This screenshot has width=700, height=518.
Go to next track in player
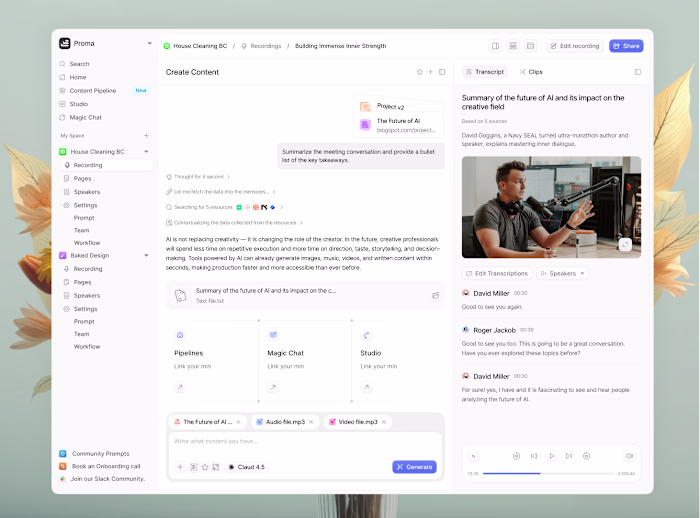click(x=569, y=456)
